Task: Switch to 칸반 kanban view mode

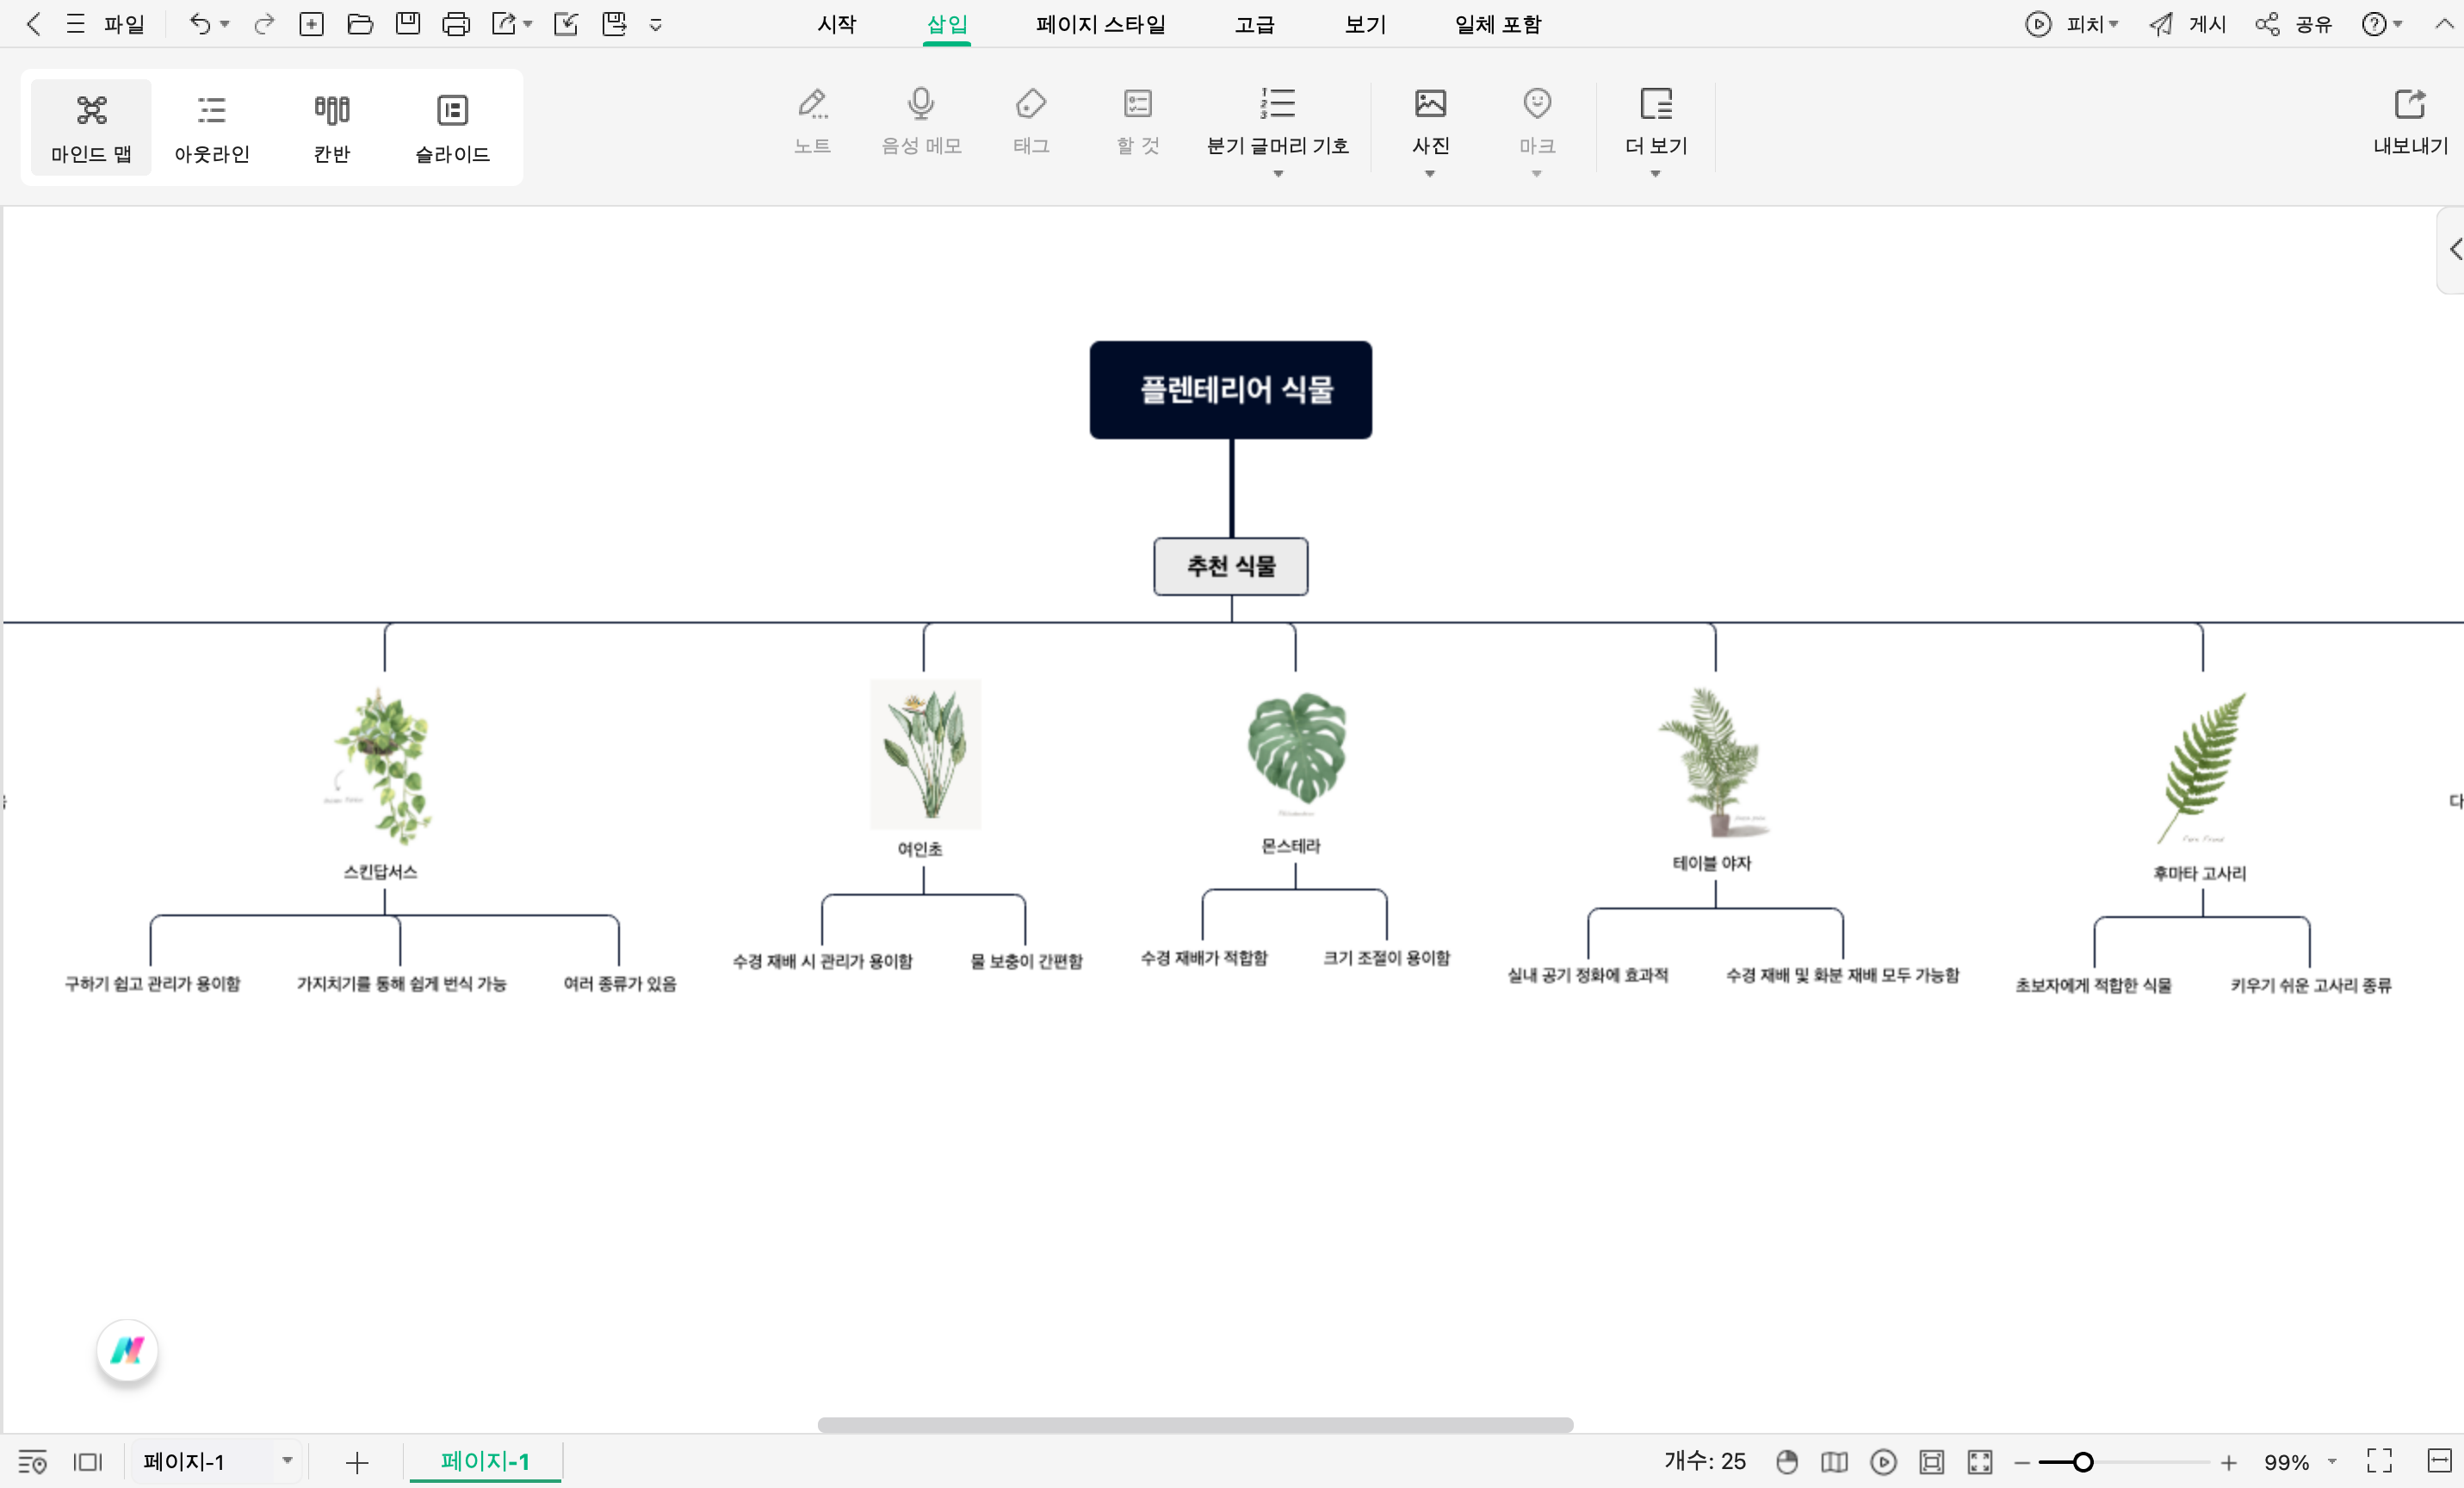Action: pos(331,127)
